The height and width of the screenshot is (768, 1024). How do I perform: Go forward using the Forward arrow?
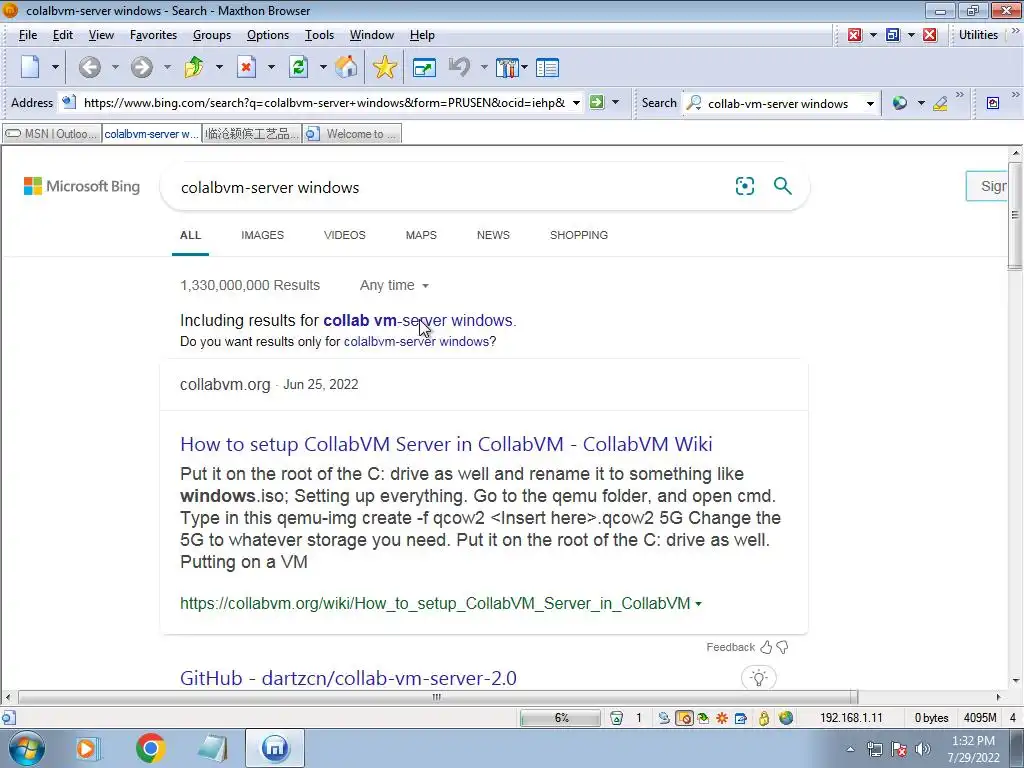pos(141,67)
